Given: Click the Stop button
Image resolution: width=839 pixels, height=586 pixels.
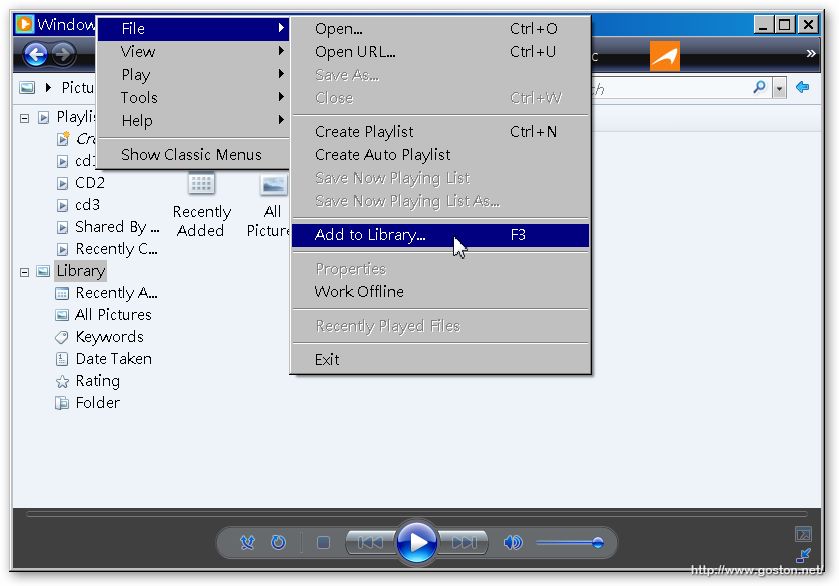Looking at the screenshot, I should (x=323, y=543).
